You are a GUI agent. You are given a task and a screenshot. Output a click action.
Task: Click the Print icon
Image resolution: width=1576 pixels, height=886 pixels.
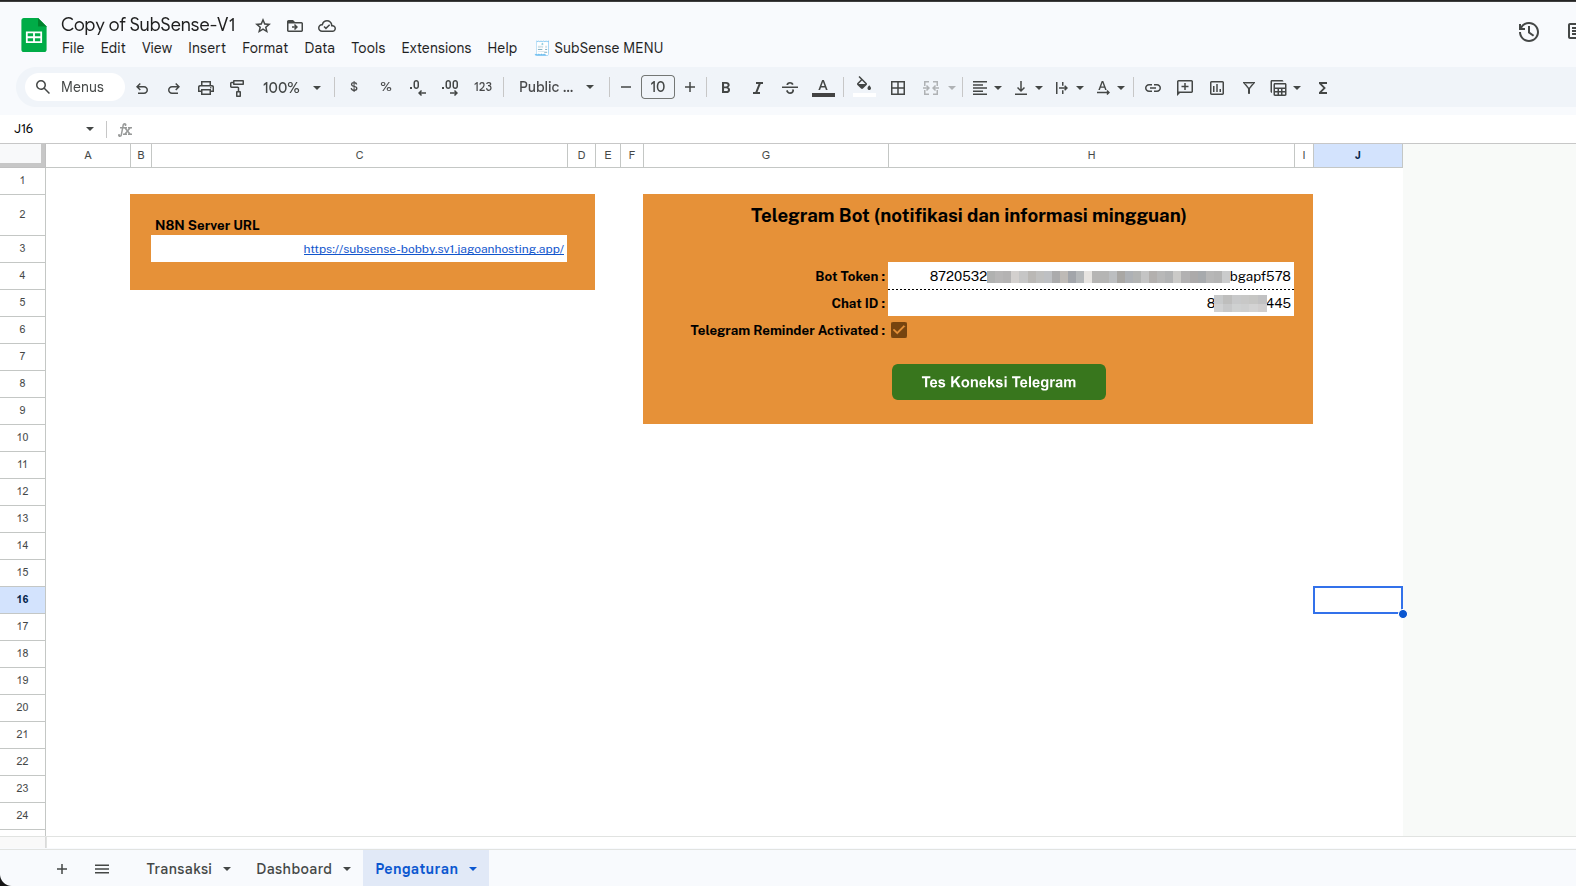coord(206,88)
